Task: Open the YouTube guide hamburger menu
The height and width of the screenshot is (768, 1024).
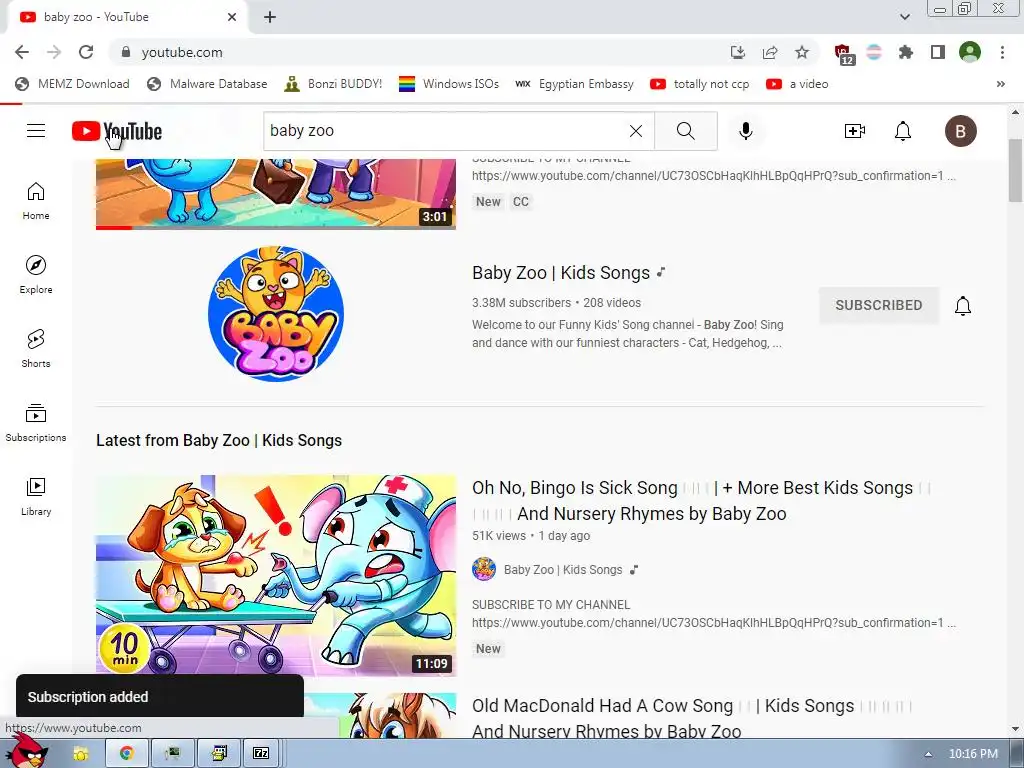Action: 36,131
